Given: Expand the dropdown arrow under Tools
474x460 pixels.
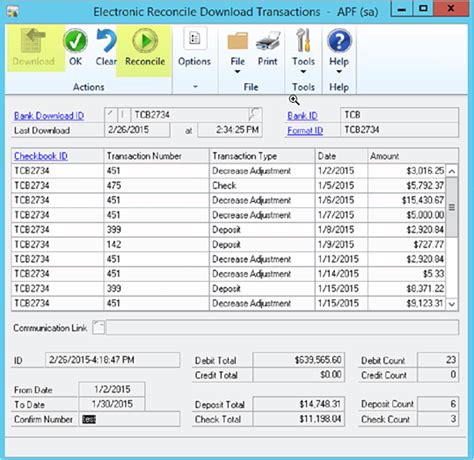Looking at the screenshot, I should [x=303, y=72].
